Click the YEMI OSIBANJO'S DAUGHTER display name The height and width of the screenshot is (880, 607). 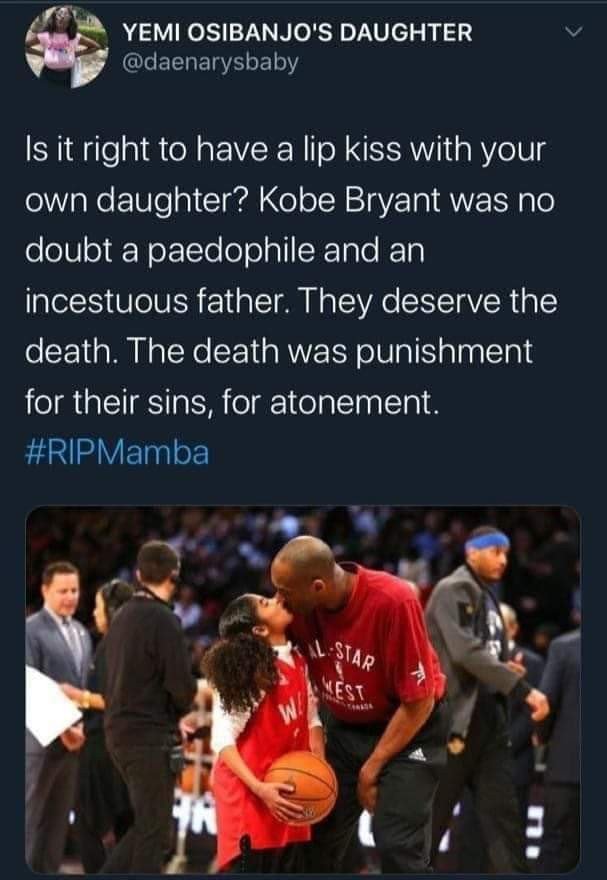click(297, 33)
